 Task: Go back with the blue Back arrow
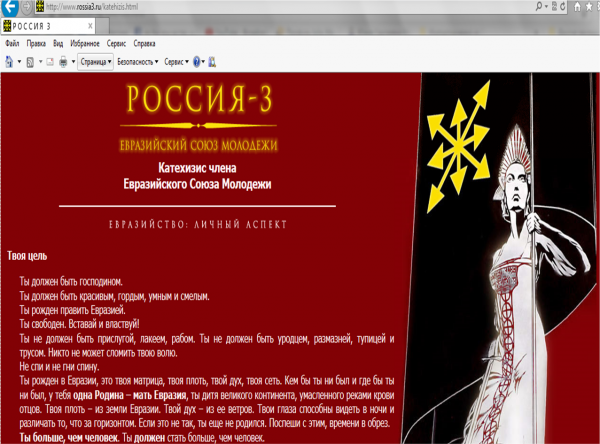tap(9, 7)
